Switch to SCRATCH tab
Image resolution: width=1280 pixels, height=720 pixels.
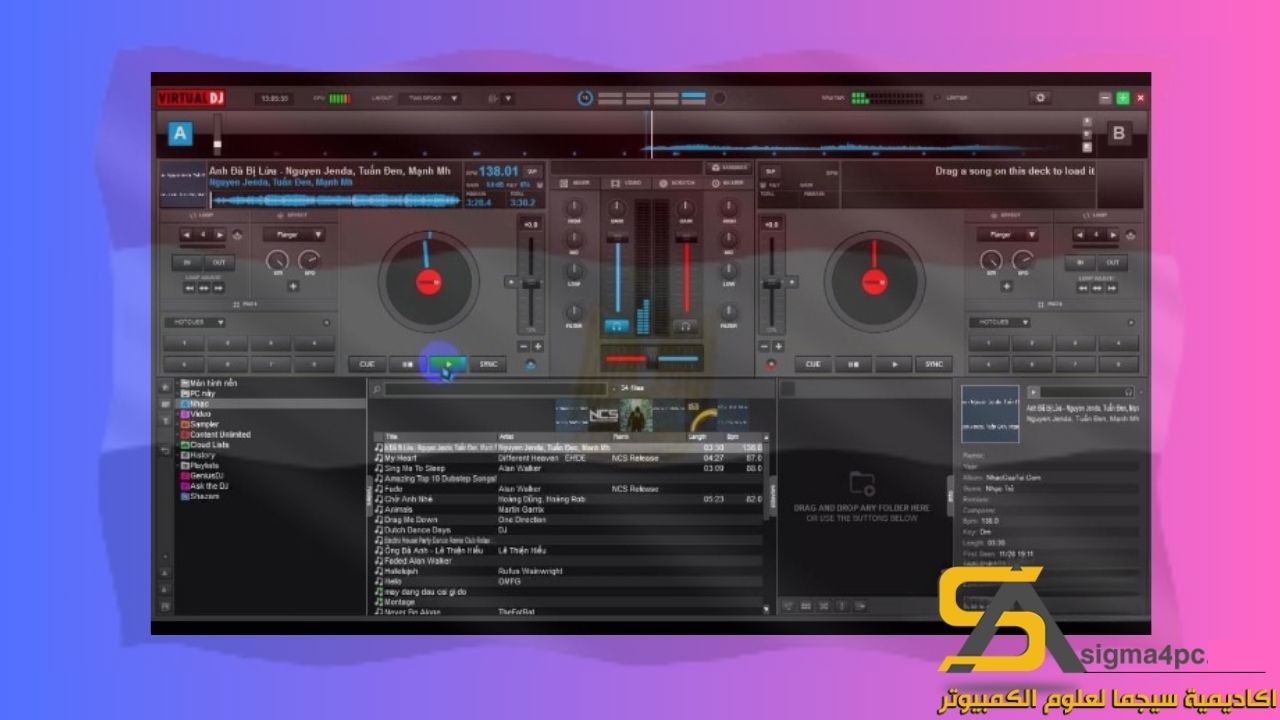pos(678,183)
